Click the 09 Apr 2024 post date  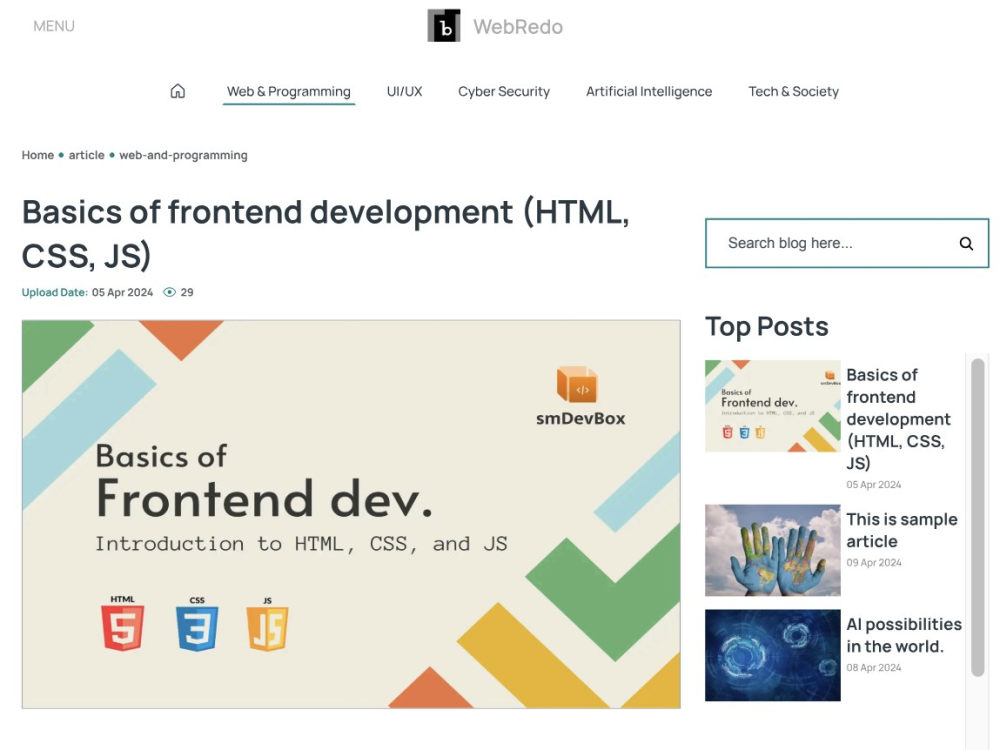(874, 562)
